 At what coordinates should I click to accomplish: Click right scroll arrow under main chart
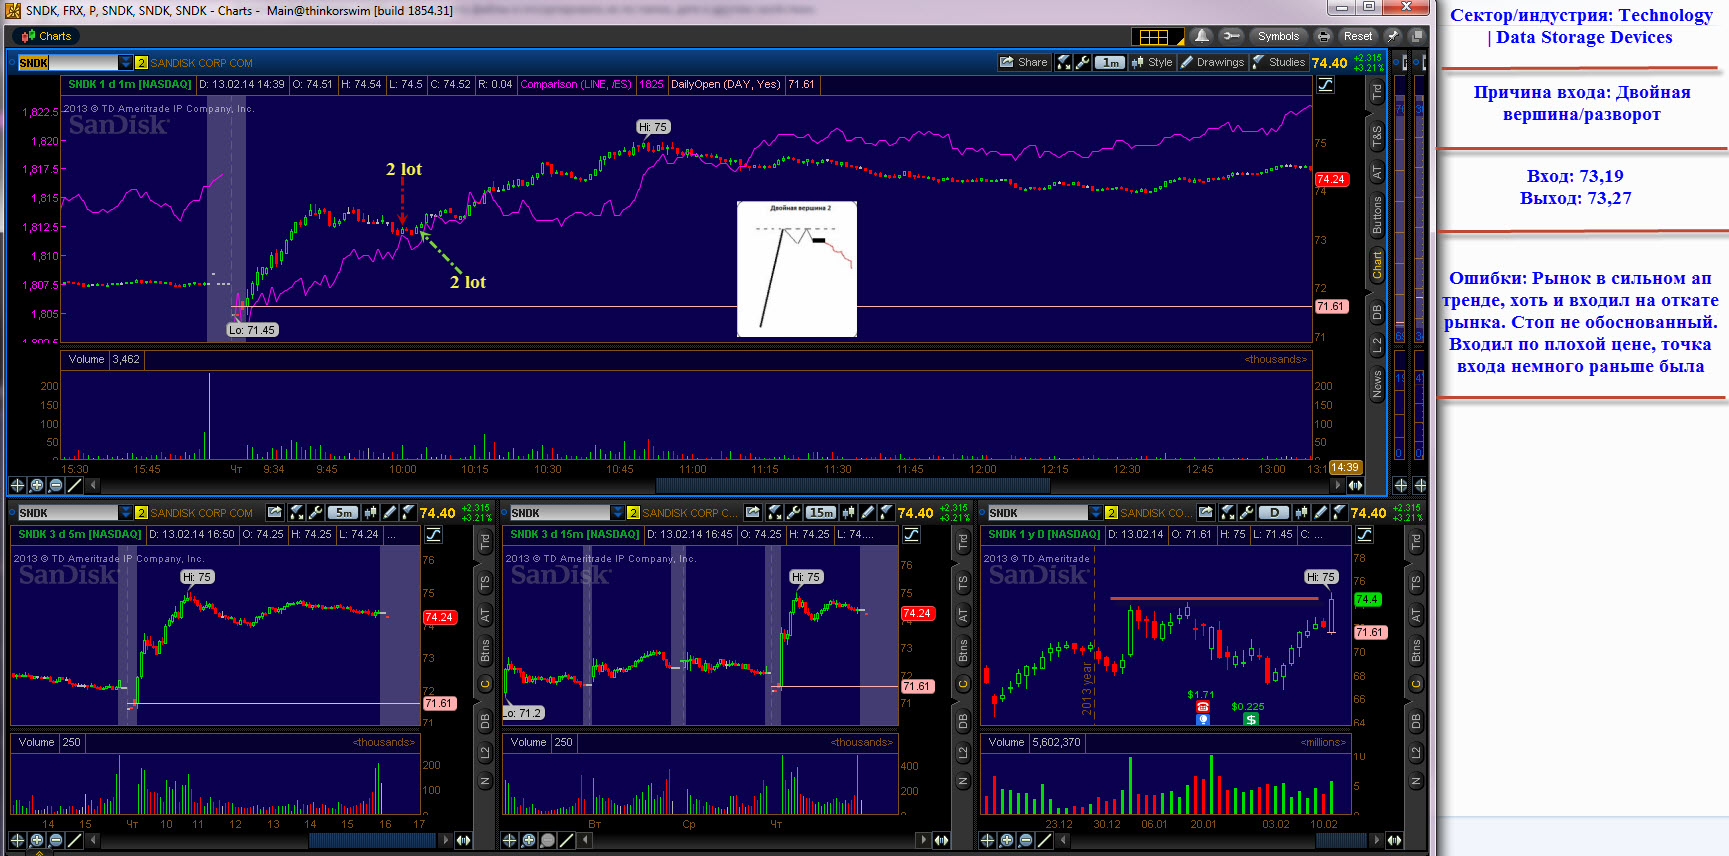click(x=1337, y=485)
